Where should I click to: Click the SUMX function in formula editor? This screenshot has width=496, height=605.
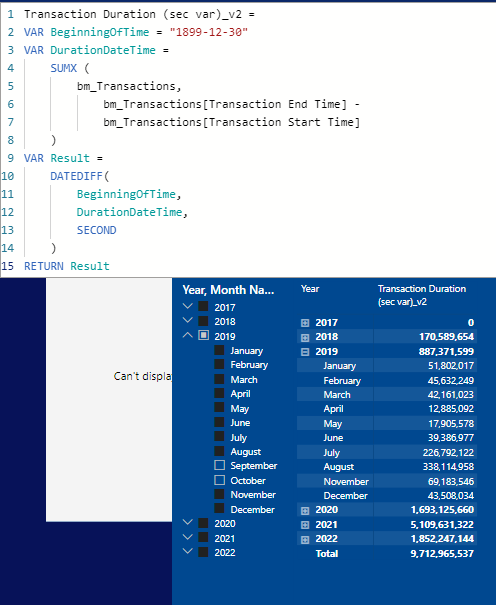pos(64,68)
